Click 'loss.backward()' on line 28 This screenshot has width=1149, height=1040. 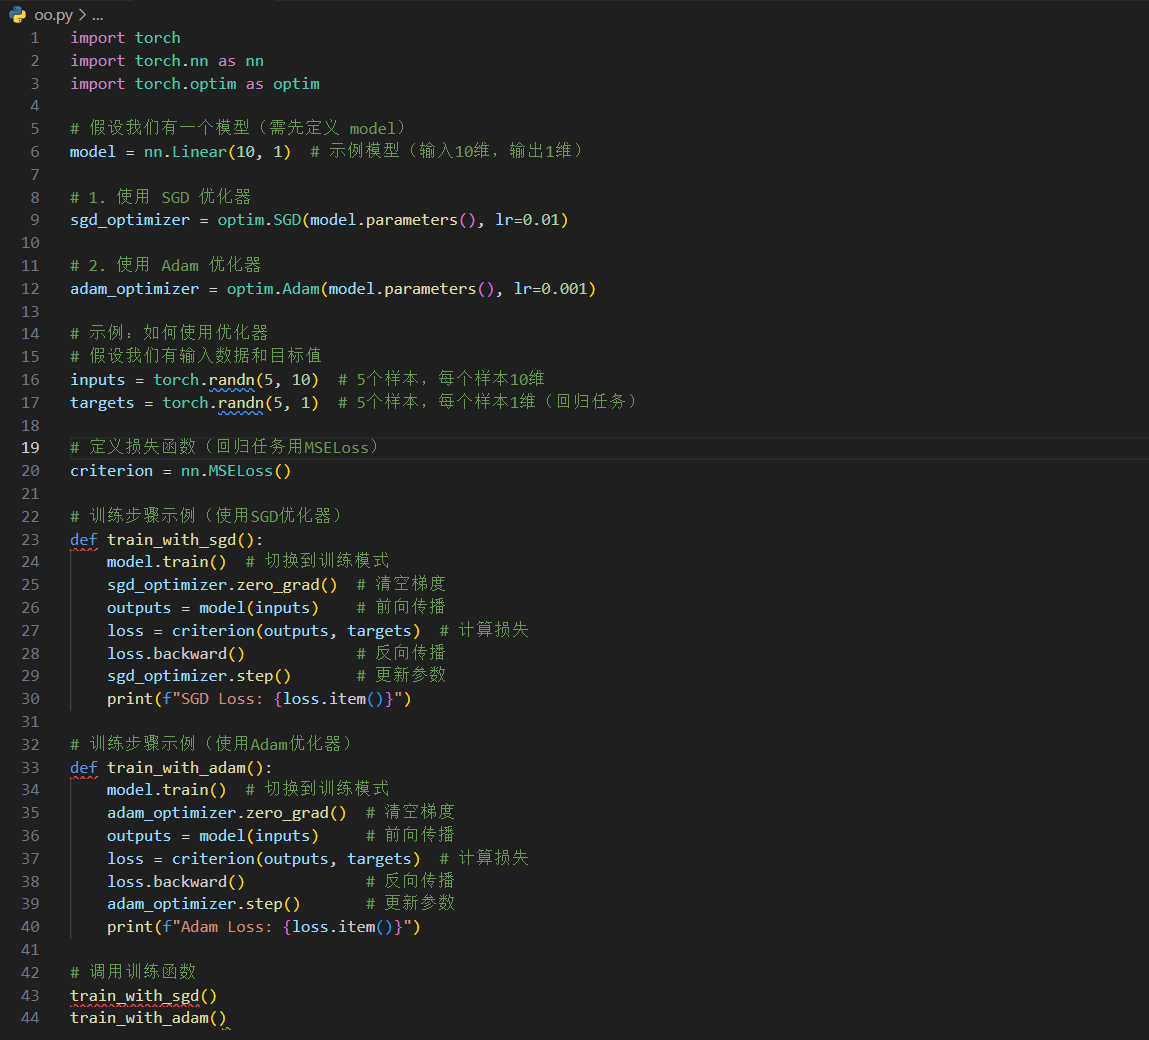[x=176, y=654]
